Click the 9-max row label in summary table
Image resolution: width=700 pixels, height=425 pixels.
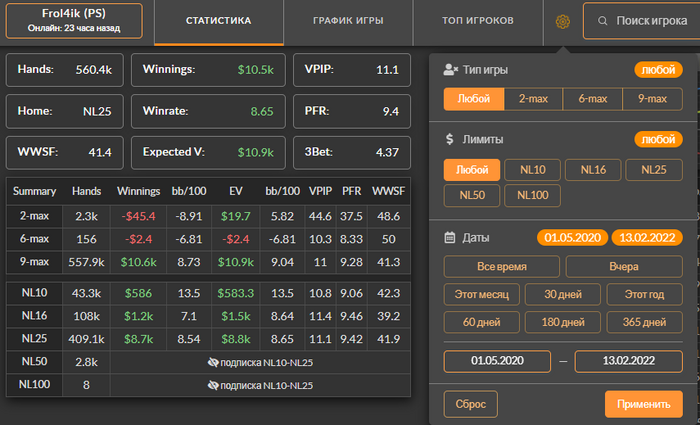(x=34, y=262)
